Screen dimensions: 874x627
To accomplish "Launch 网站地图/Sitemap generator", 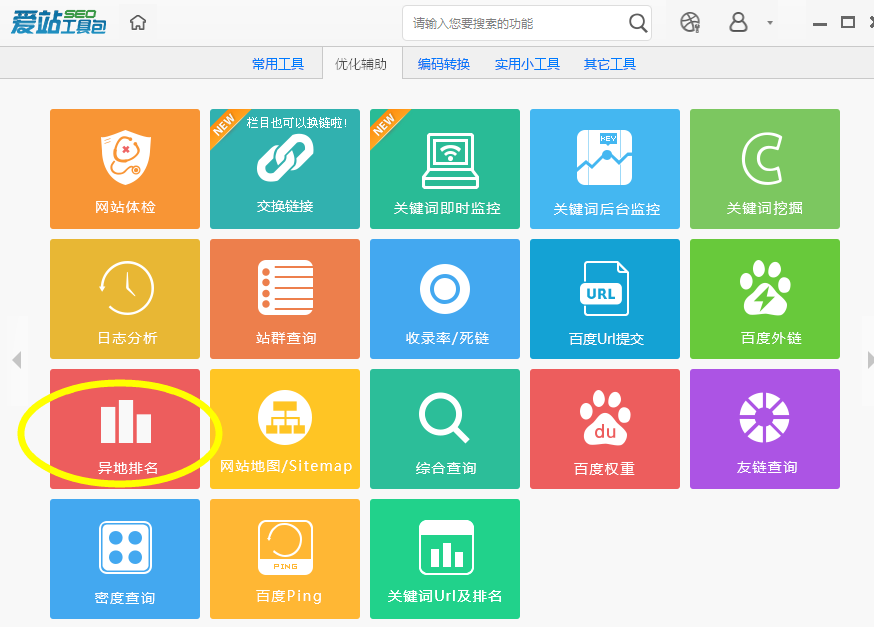I will tap(284, 428).
